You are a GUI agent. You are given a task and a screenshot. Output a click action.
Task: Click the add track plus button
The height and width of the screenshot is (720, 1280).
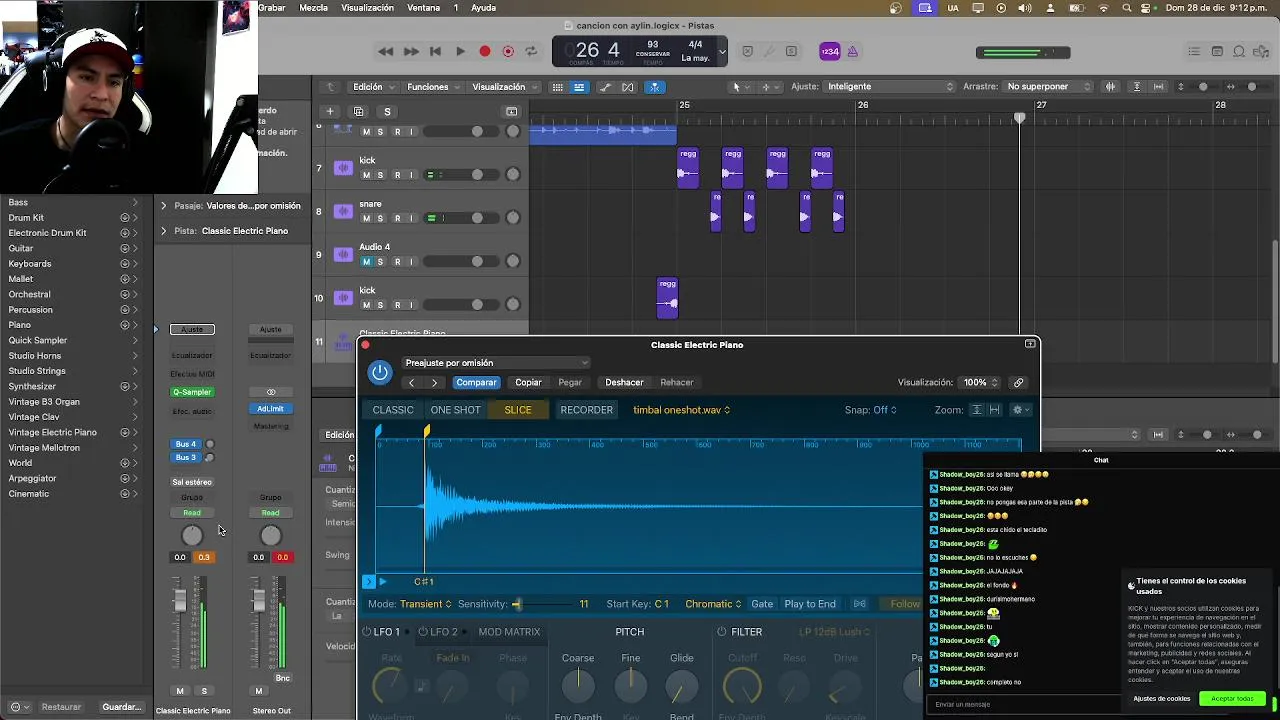pos(329,111)
